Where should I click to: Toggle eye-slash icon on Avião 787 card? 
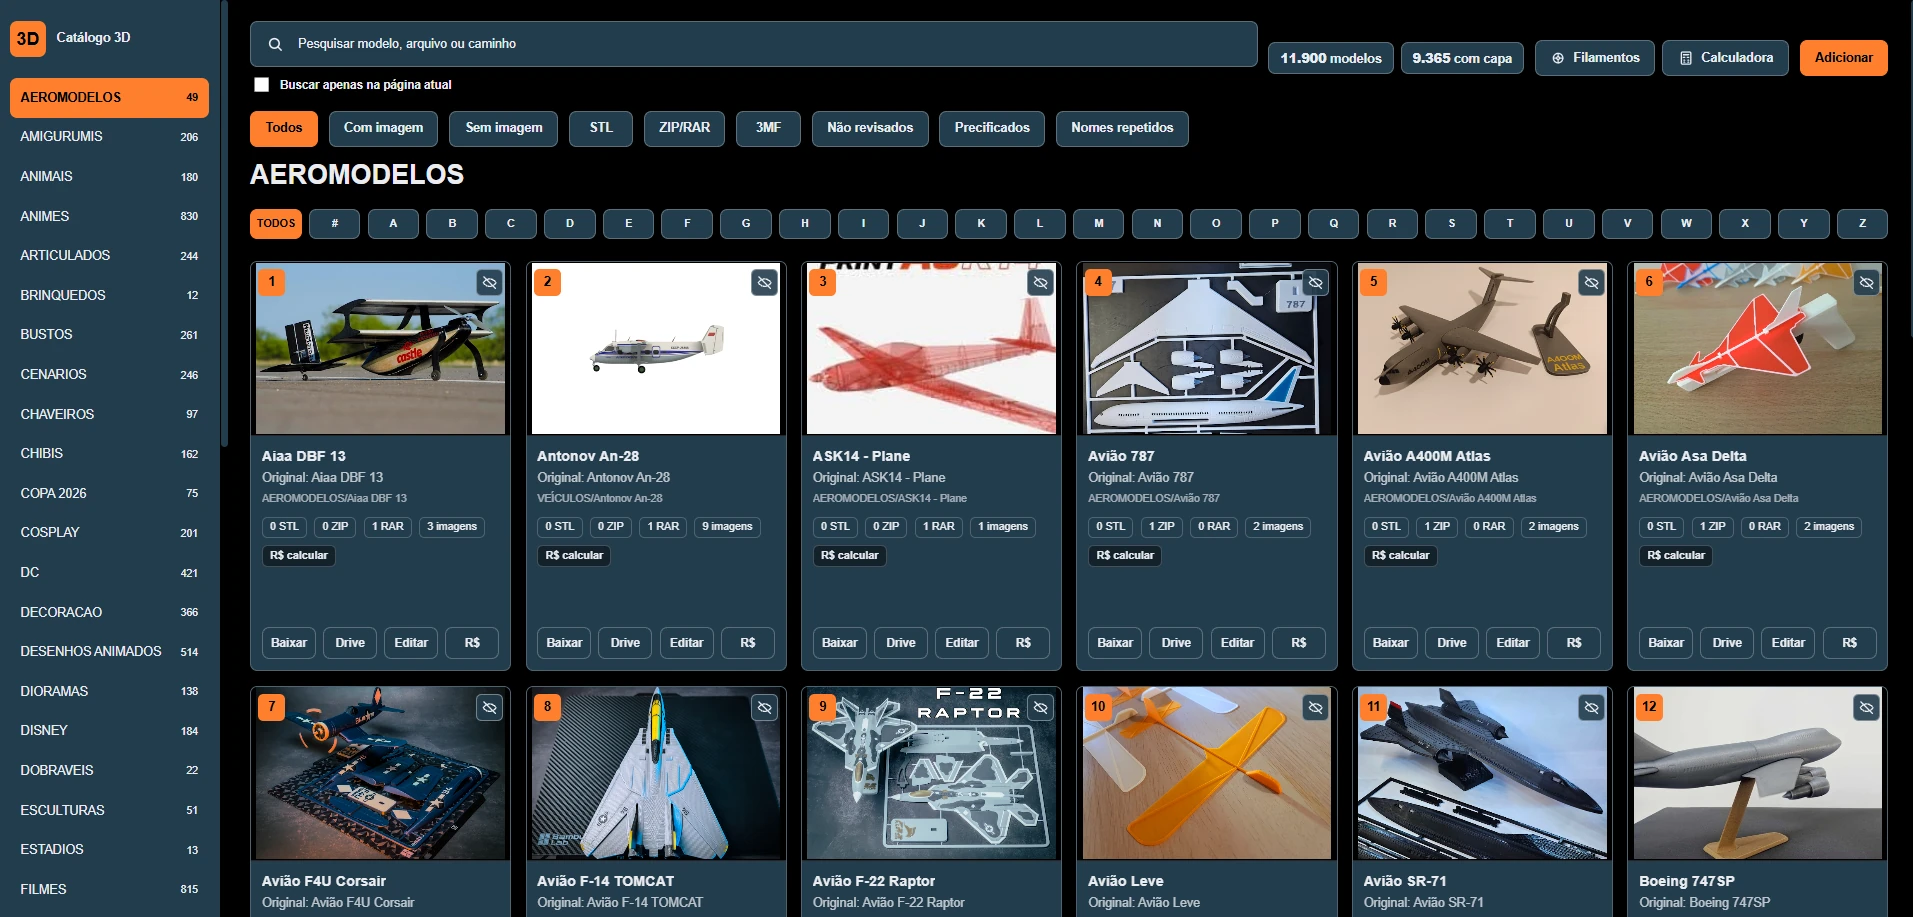pos(1315,283)
